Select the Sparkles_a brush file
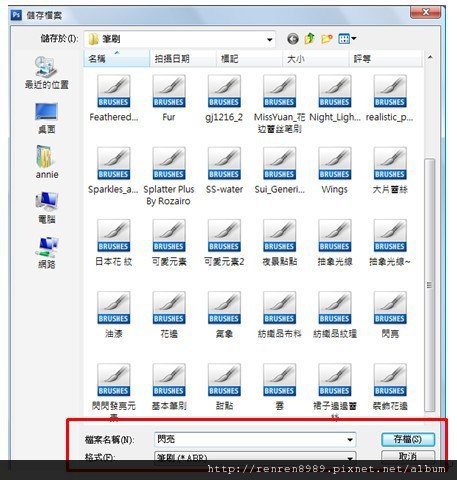The width and height of the screenshot is (457, 480). pos(113,171)
